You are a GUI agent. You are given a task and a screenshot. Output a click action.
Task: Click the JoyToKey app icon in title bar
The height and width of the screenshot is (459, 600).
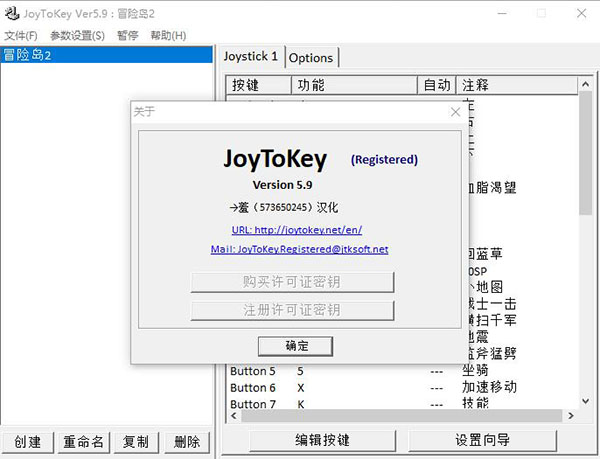[14, 14]
